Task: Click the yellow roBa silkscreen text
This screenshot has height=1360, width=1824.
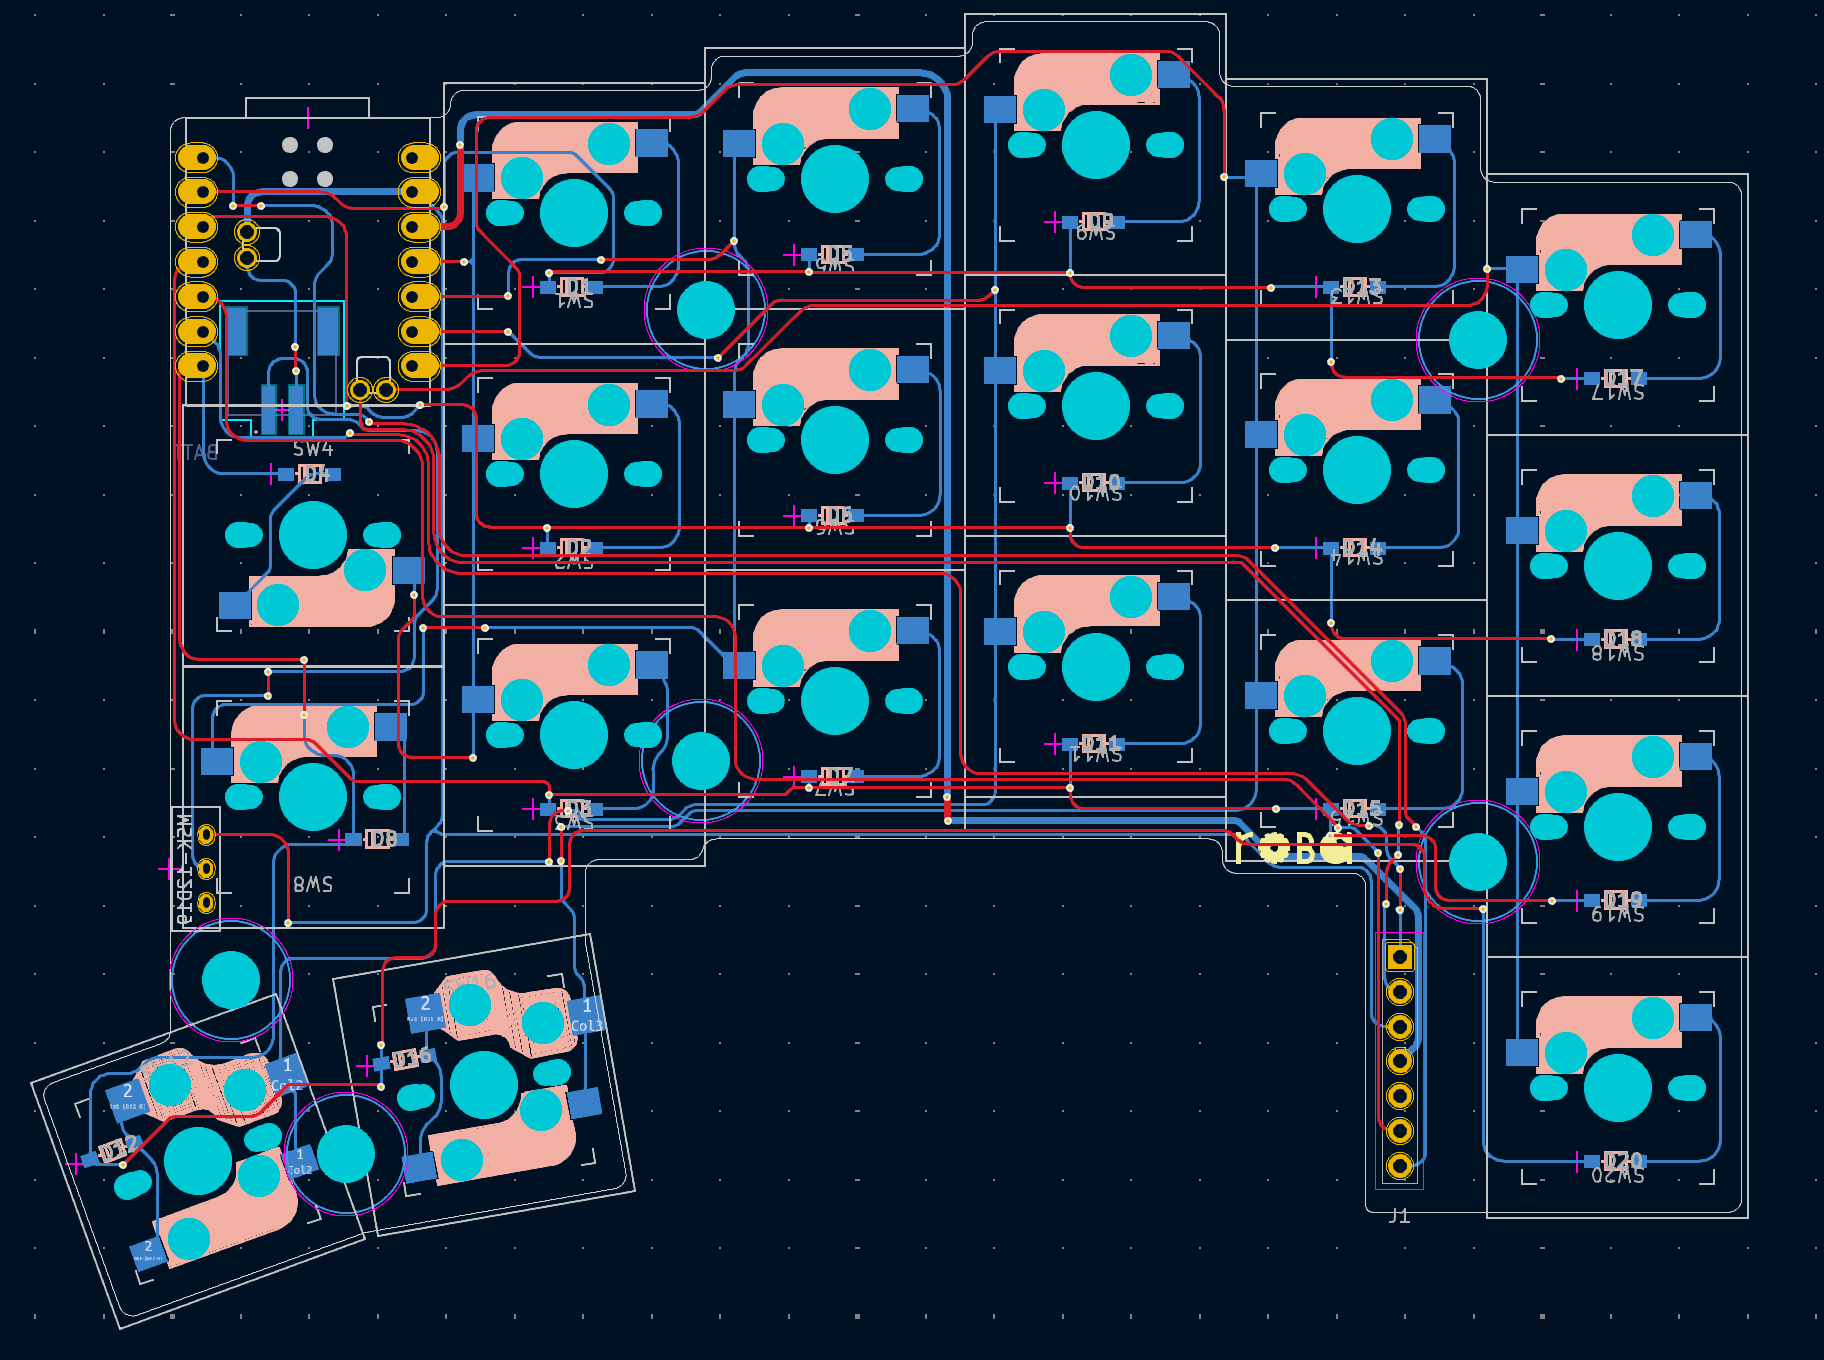Action: pyautogui.click(x=1291, y=849)
